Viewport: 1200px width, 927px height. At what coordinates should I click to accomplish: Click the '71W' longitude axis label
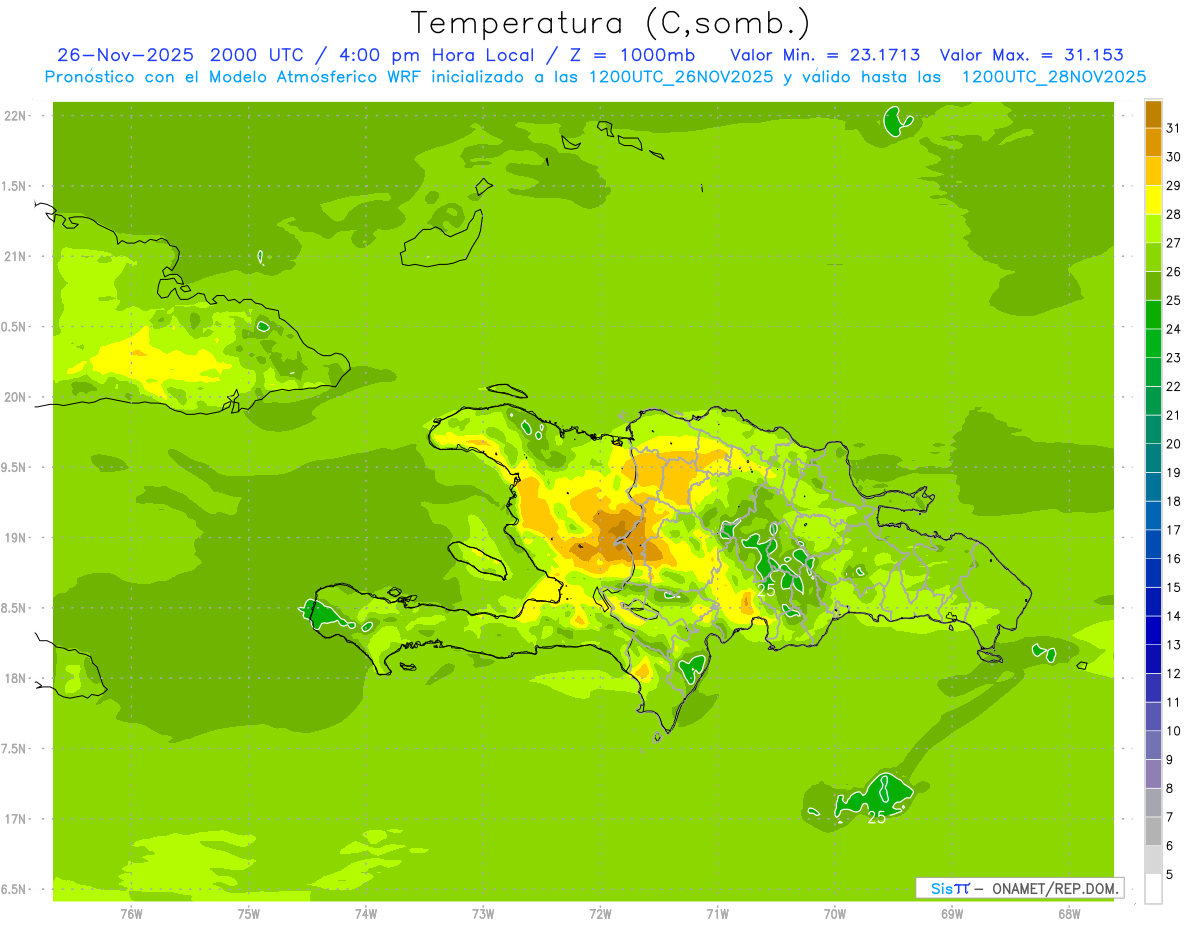[x=717, y=913]
